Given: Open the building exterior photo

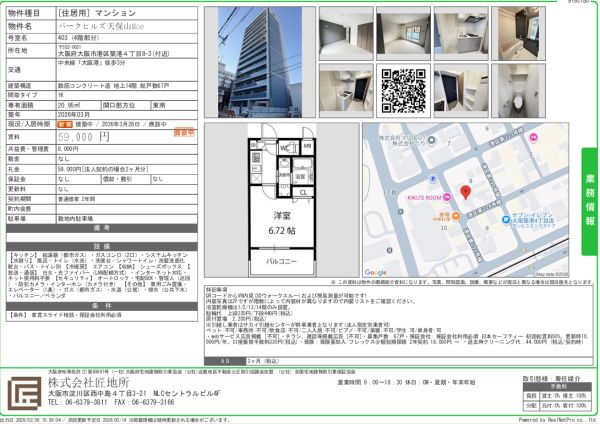Looking at the screenshot, I should (260, 62).
